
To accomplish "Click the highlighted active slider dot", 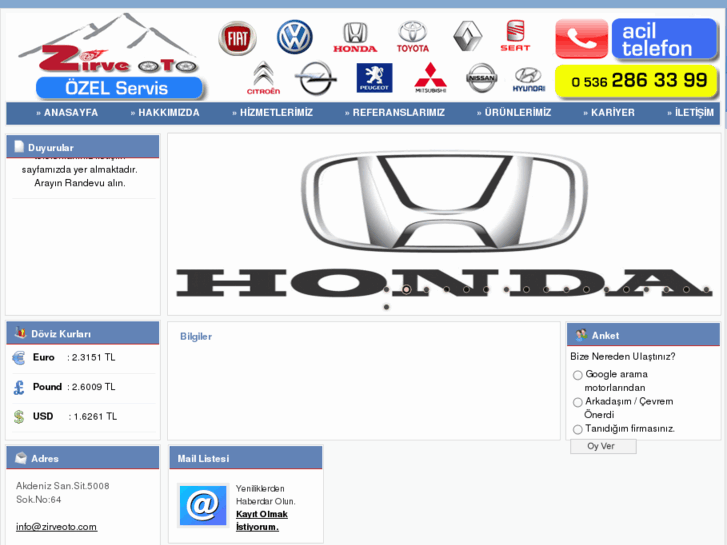I will pyautogui.click(x=406, y=289).
